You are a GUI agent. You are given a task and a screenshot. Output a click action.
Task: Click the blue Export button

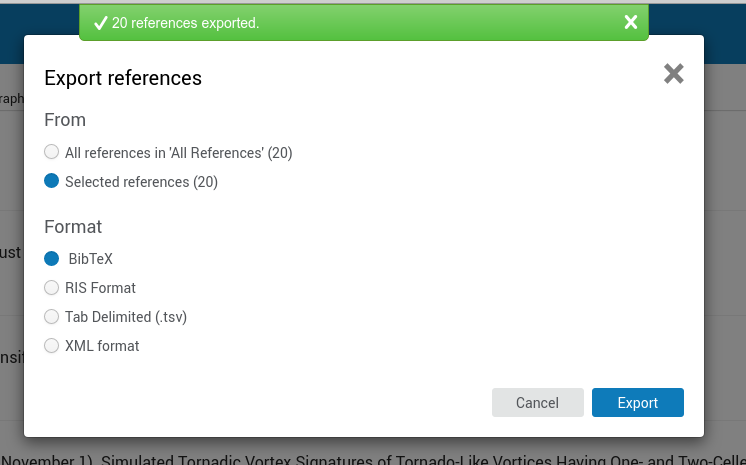[x=638, y=403]
